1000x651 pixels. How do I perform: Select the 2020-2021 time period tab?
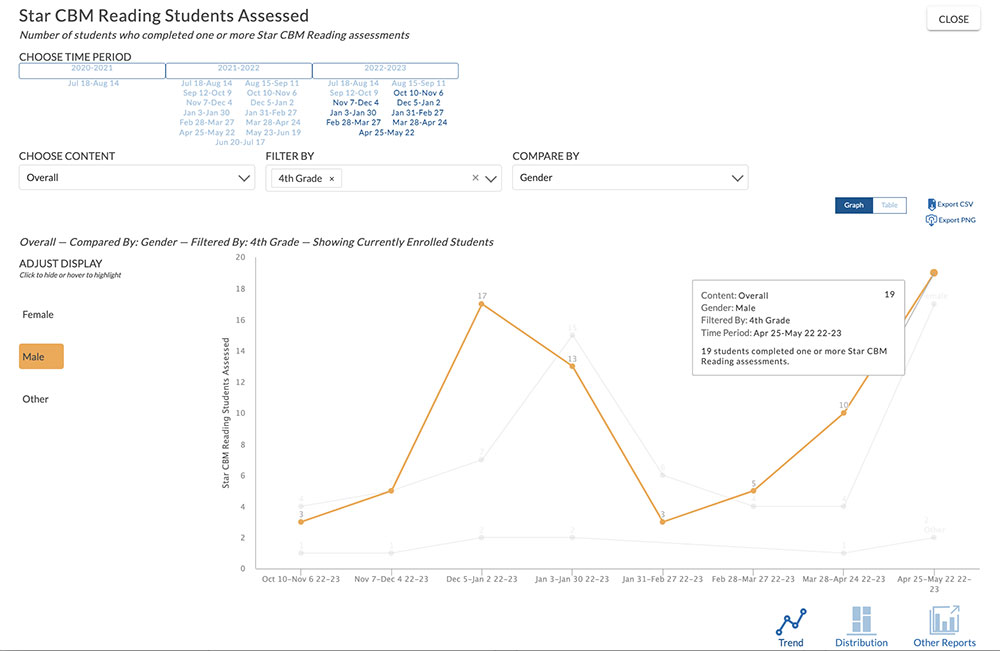click(x=92, y=70)
